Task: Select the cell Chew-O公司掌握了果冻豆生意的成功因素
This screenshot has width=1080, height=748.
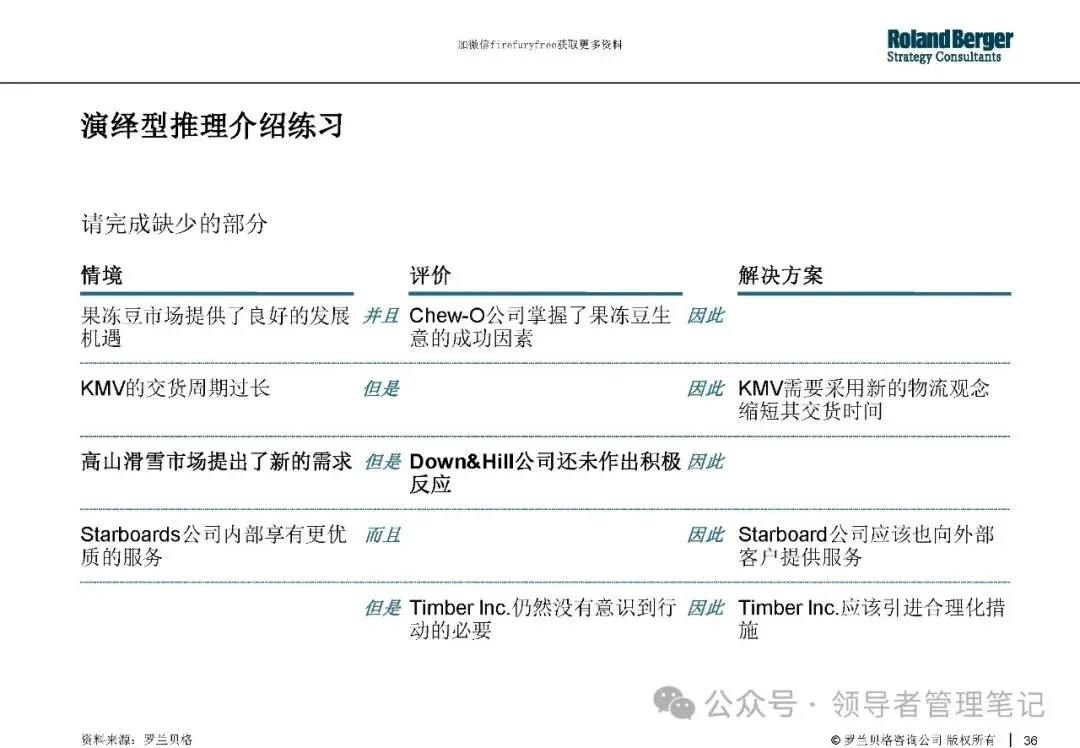Action: (x=540, y=327)
